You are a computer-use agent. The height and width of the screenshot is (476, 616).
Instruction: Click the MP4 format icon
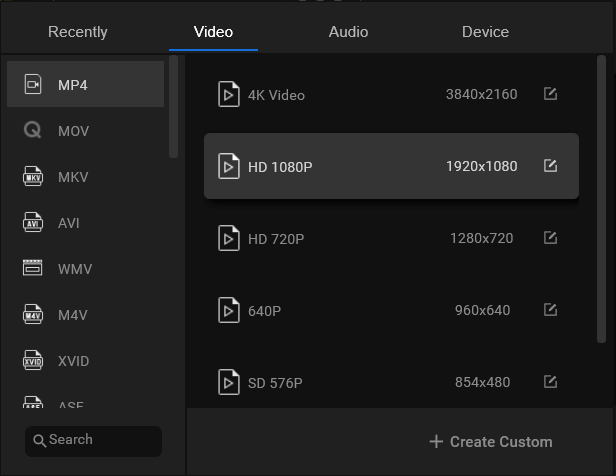click(x=33, y=84)
